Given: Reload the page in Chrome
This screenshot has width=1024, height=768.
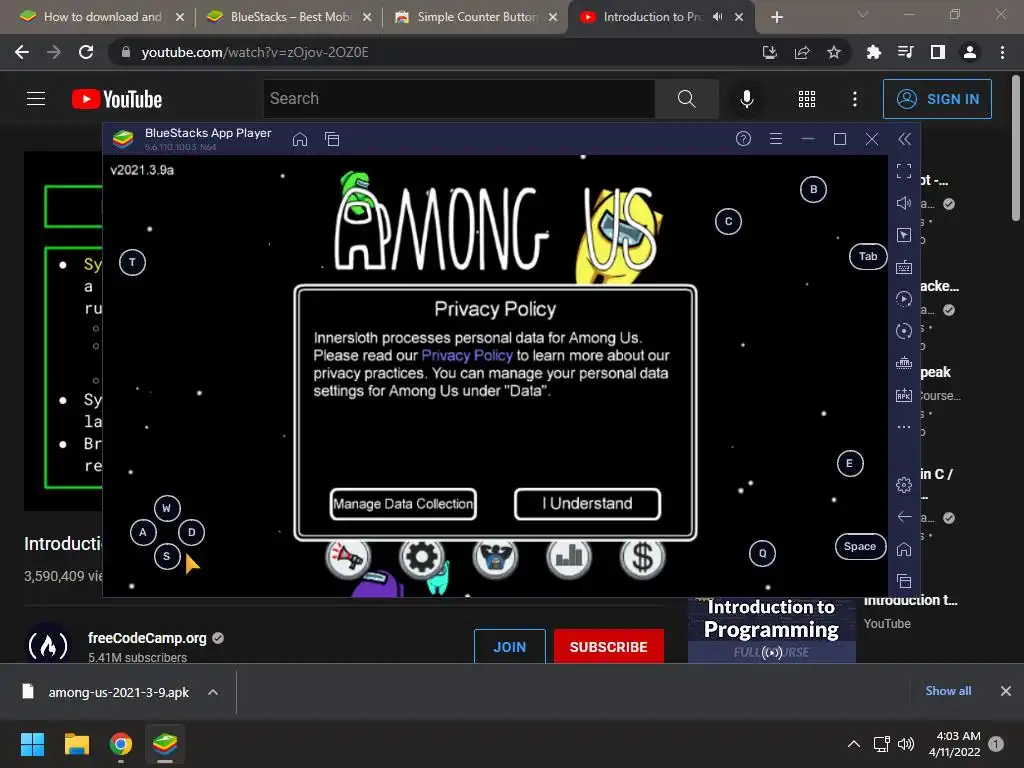Looking at the screenshot, I should (x=86, y=52).
